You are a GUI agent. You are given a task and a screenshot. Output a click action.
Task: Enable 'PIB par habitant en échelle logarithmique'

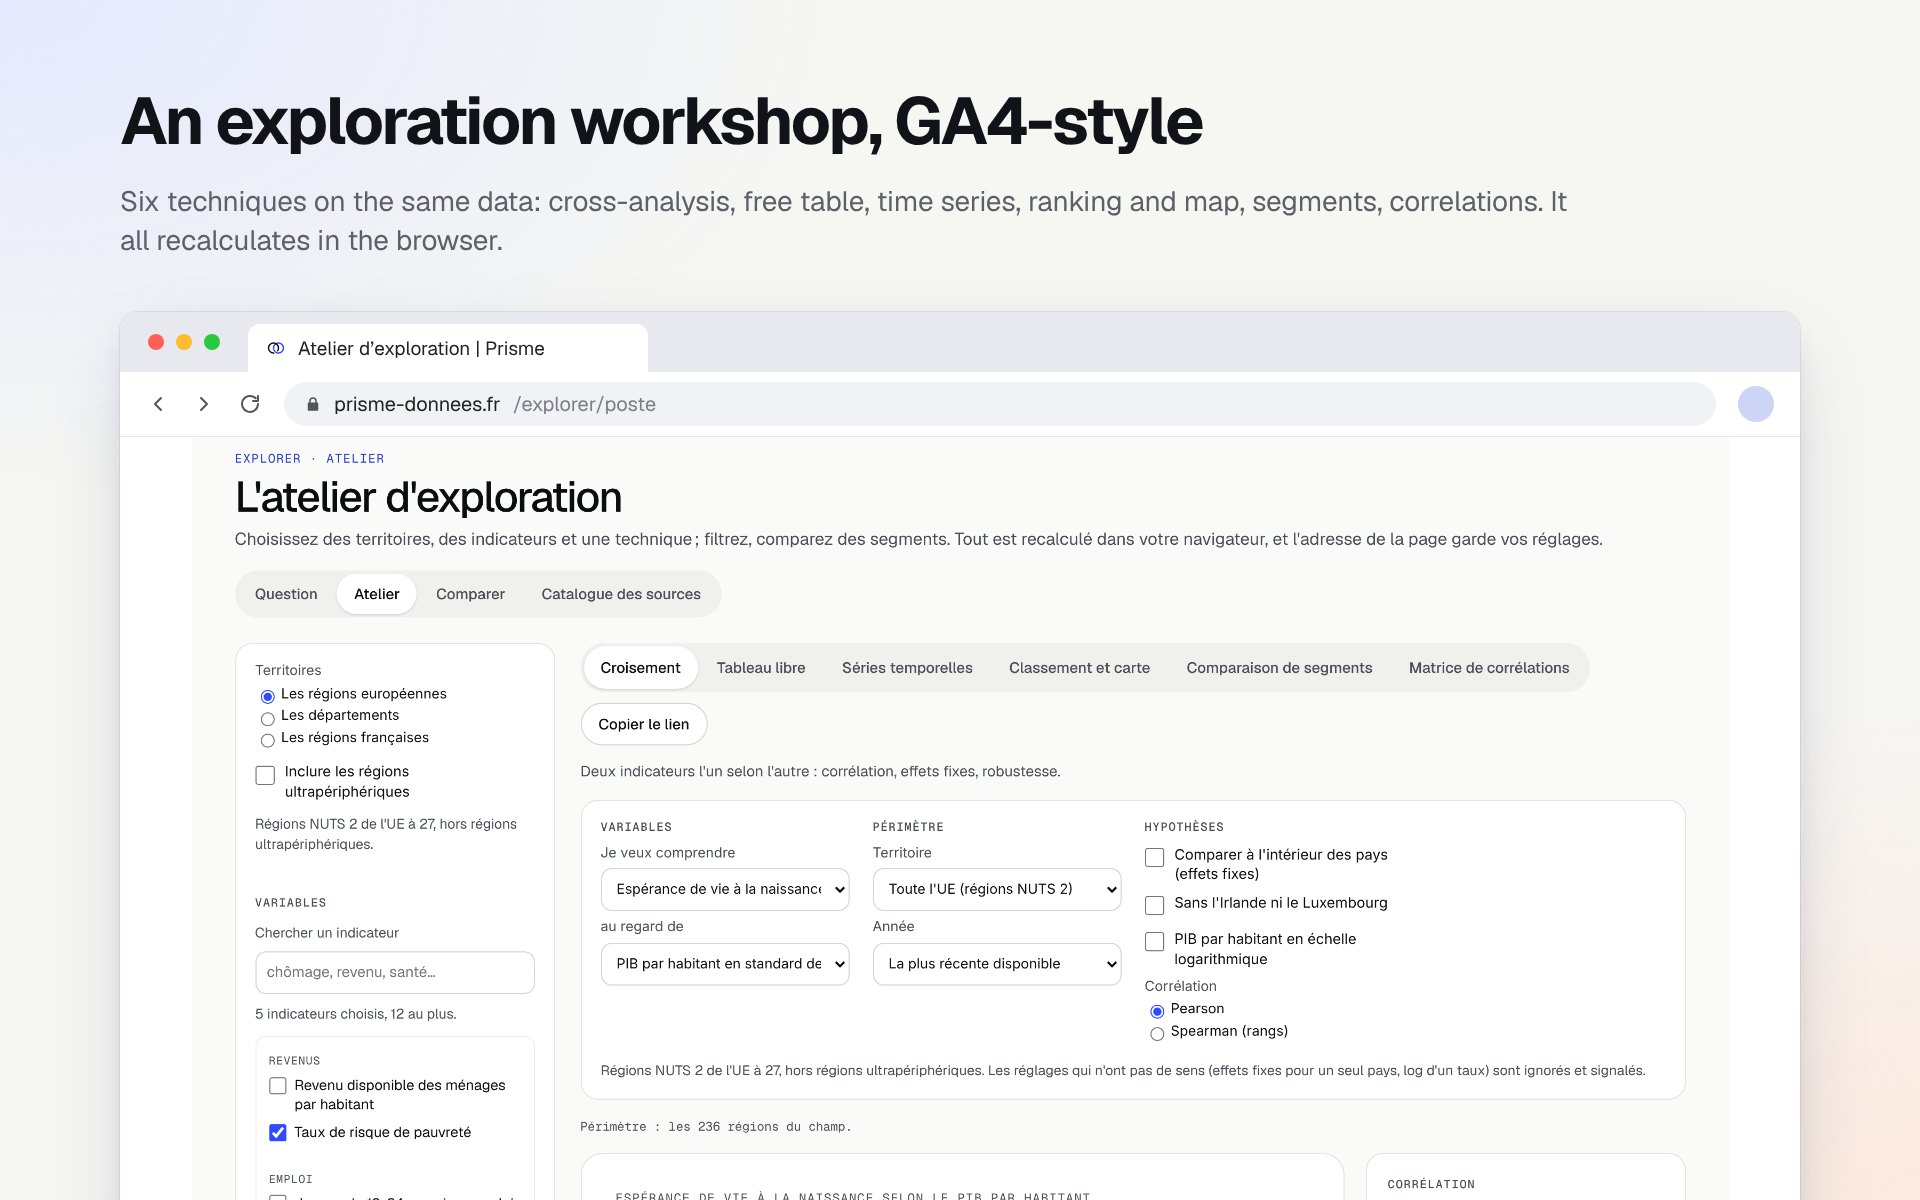click(1154, 942)
